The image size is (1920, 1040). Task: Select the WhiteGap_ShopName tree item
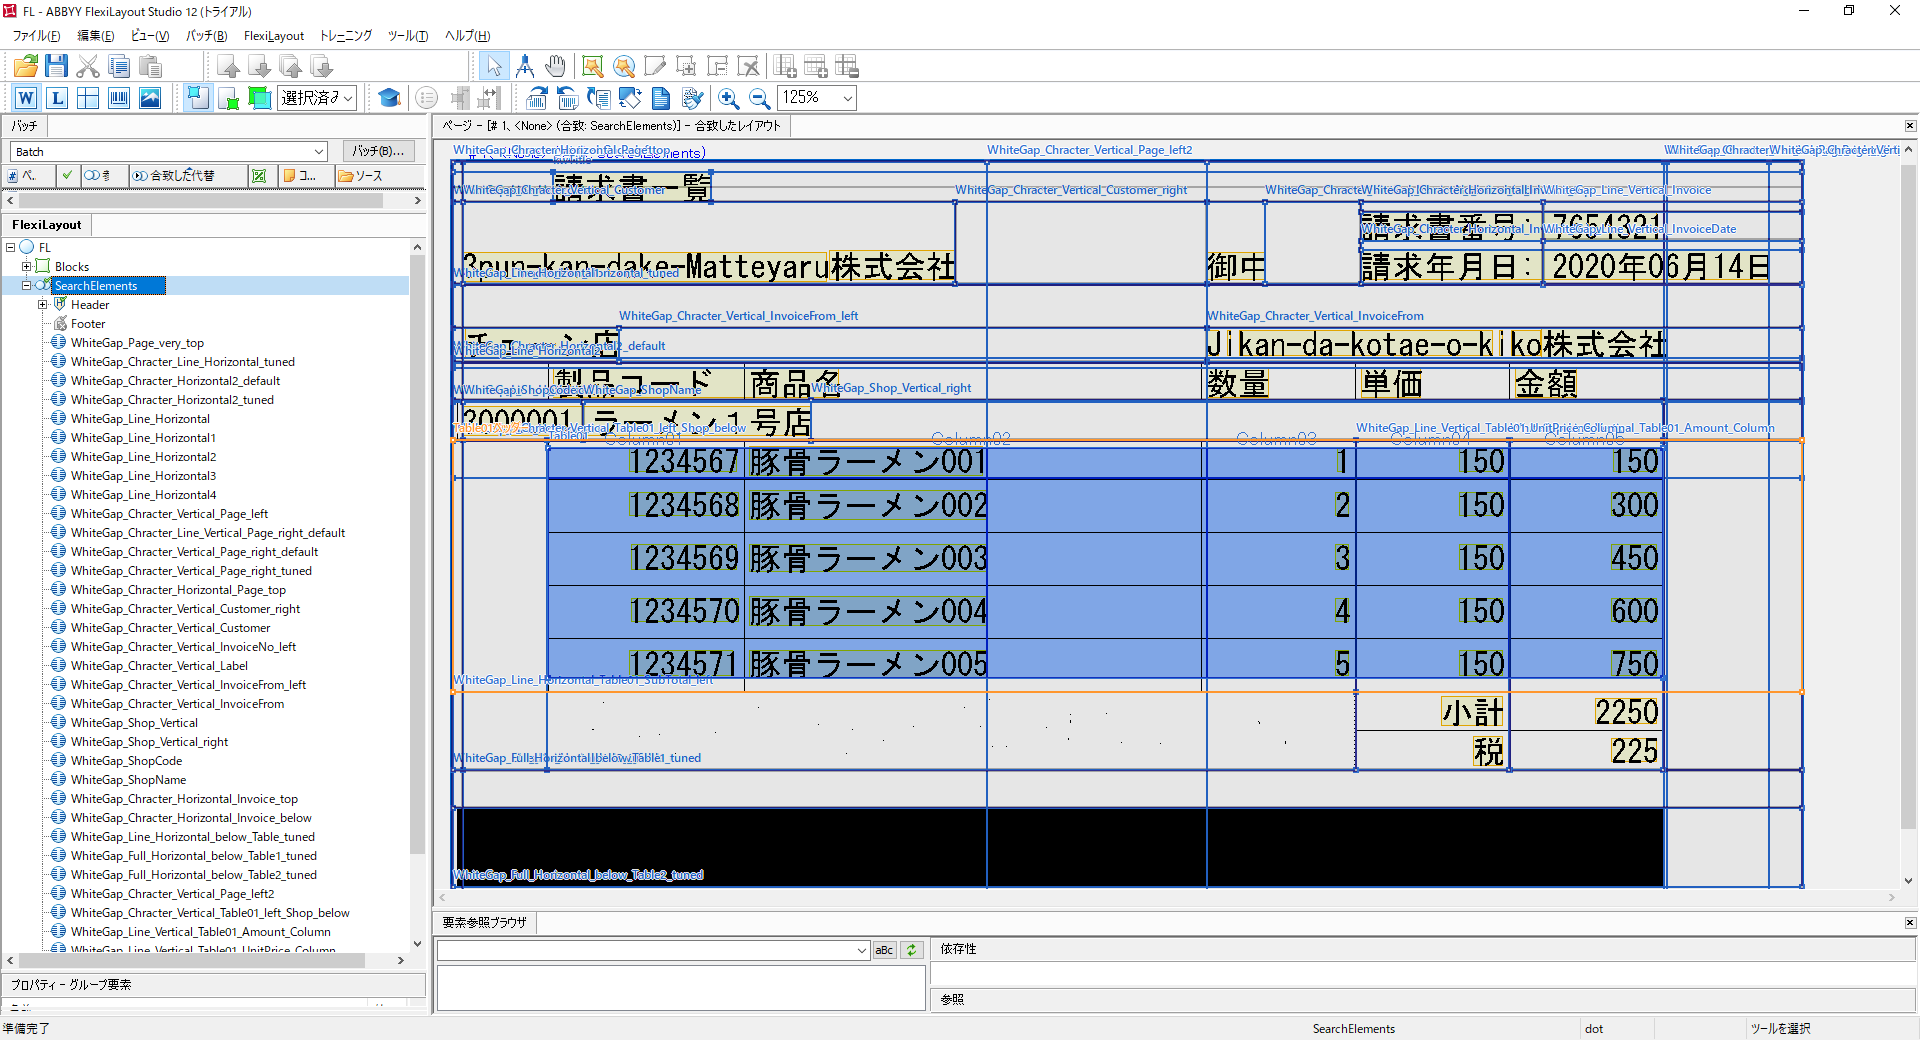click(x=128, y=779)
